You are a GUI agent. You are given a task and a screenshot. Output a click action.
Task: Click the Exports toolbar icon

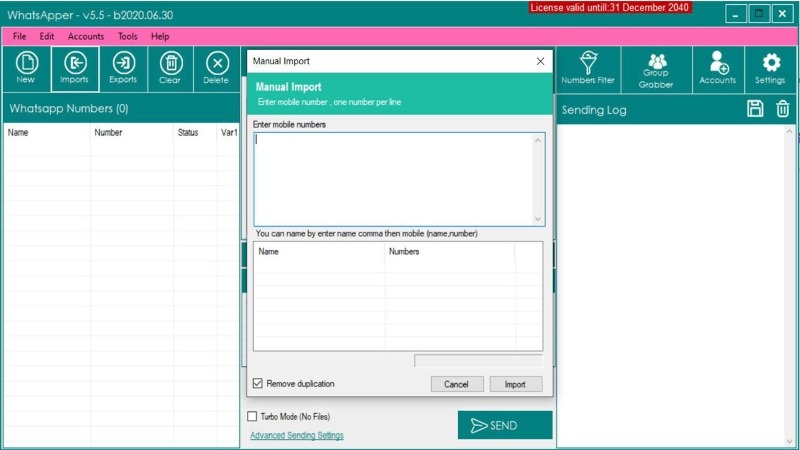(123, 68)
